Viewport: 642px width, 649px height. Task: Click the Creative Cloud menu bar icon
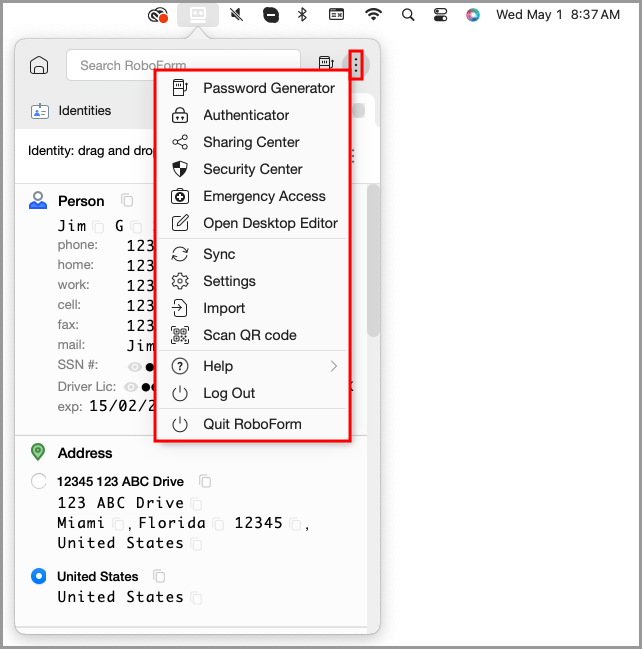[x=158, y=15]
